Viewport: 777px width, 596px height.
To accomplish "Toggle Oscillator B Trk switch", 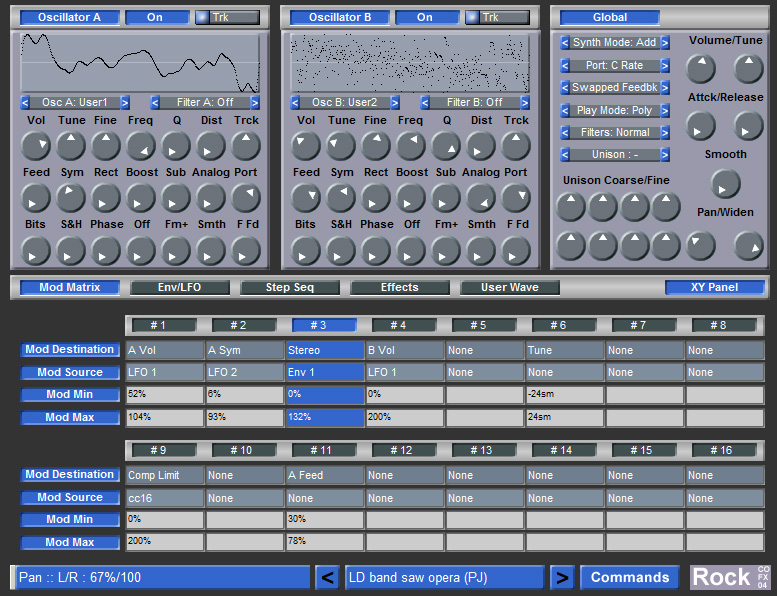I will click(x=498, y=17).
